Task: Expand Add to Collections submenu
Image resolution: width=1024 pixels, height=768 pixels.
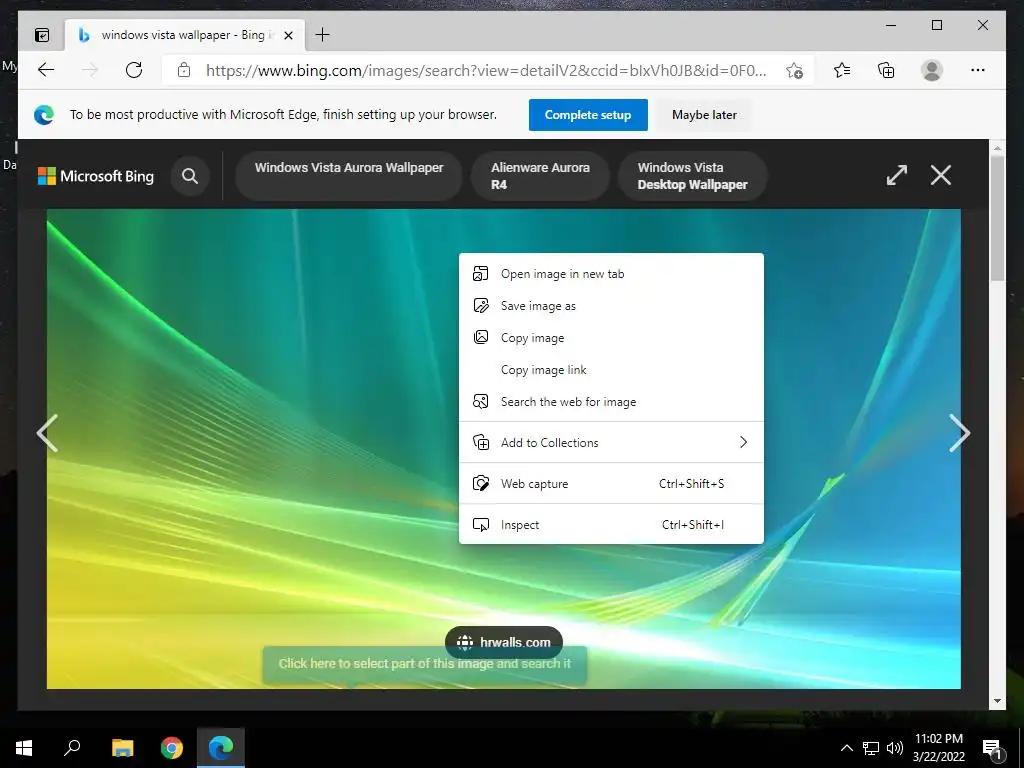Action: coord(611,442)
